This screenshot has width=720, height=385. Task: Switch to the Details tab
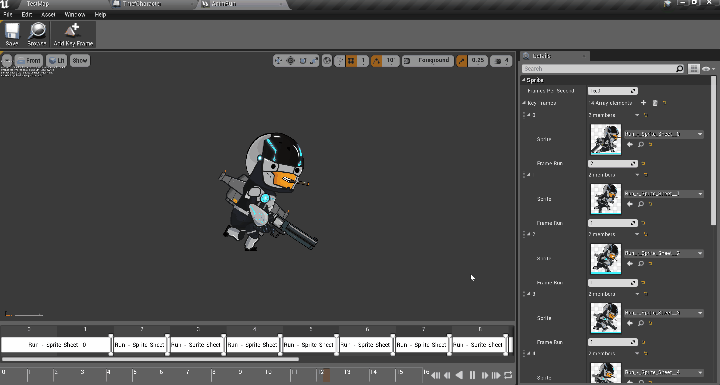(x=554, y=56)
